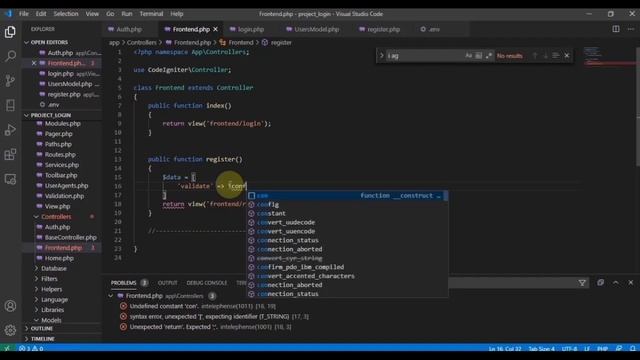Select 'convert_uudecode' suggestion

click(347, 222)
